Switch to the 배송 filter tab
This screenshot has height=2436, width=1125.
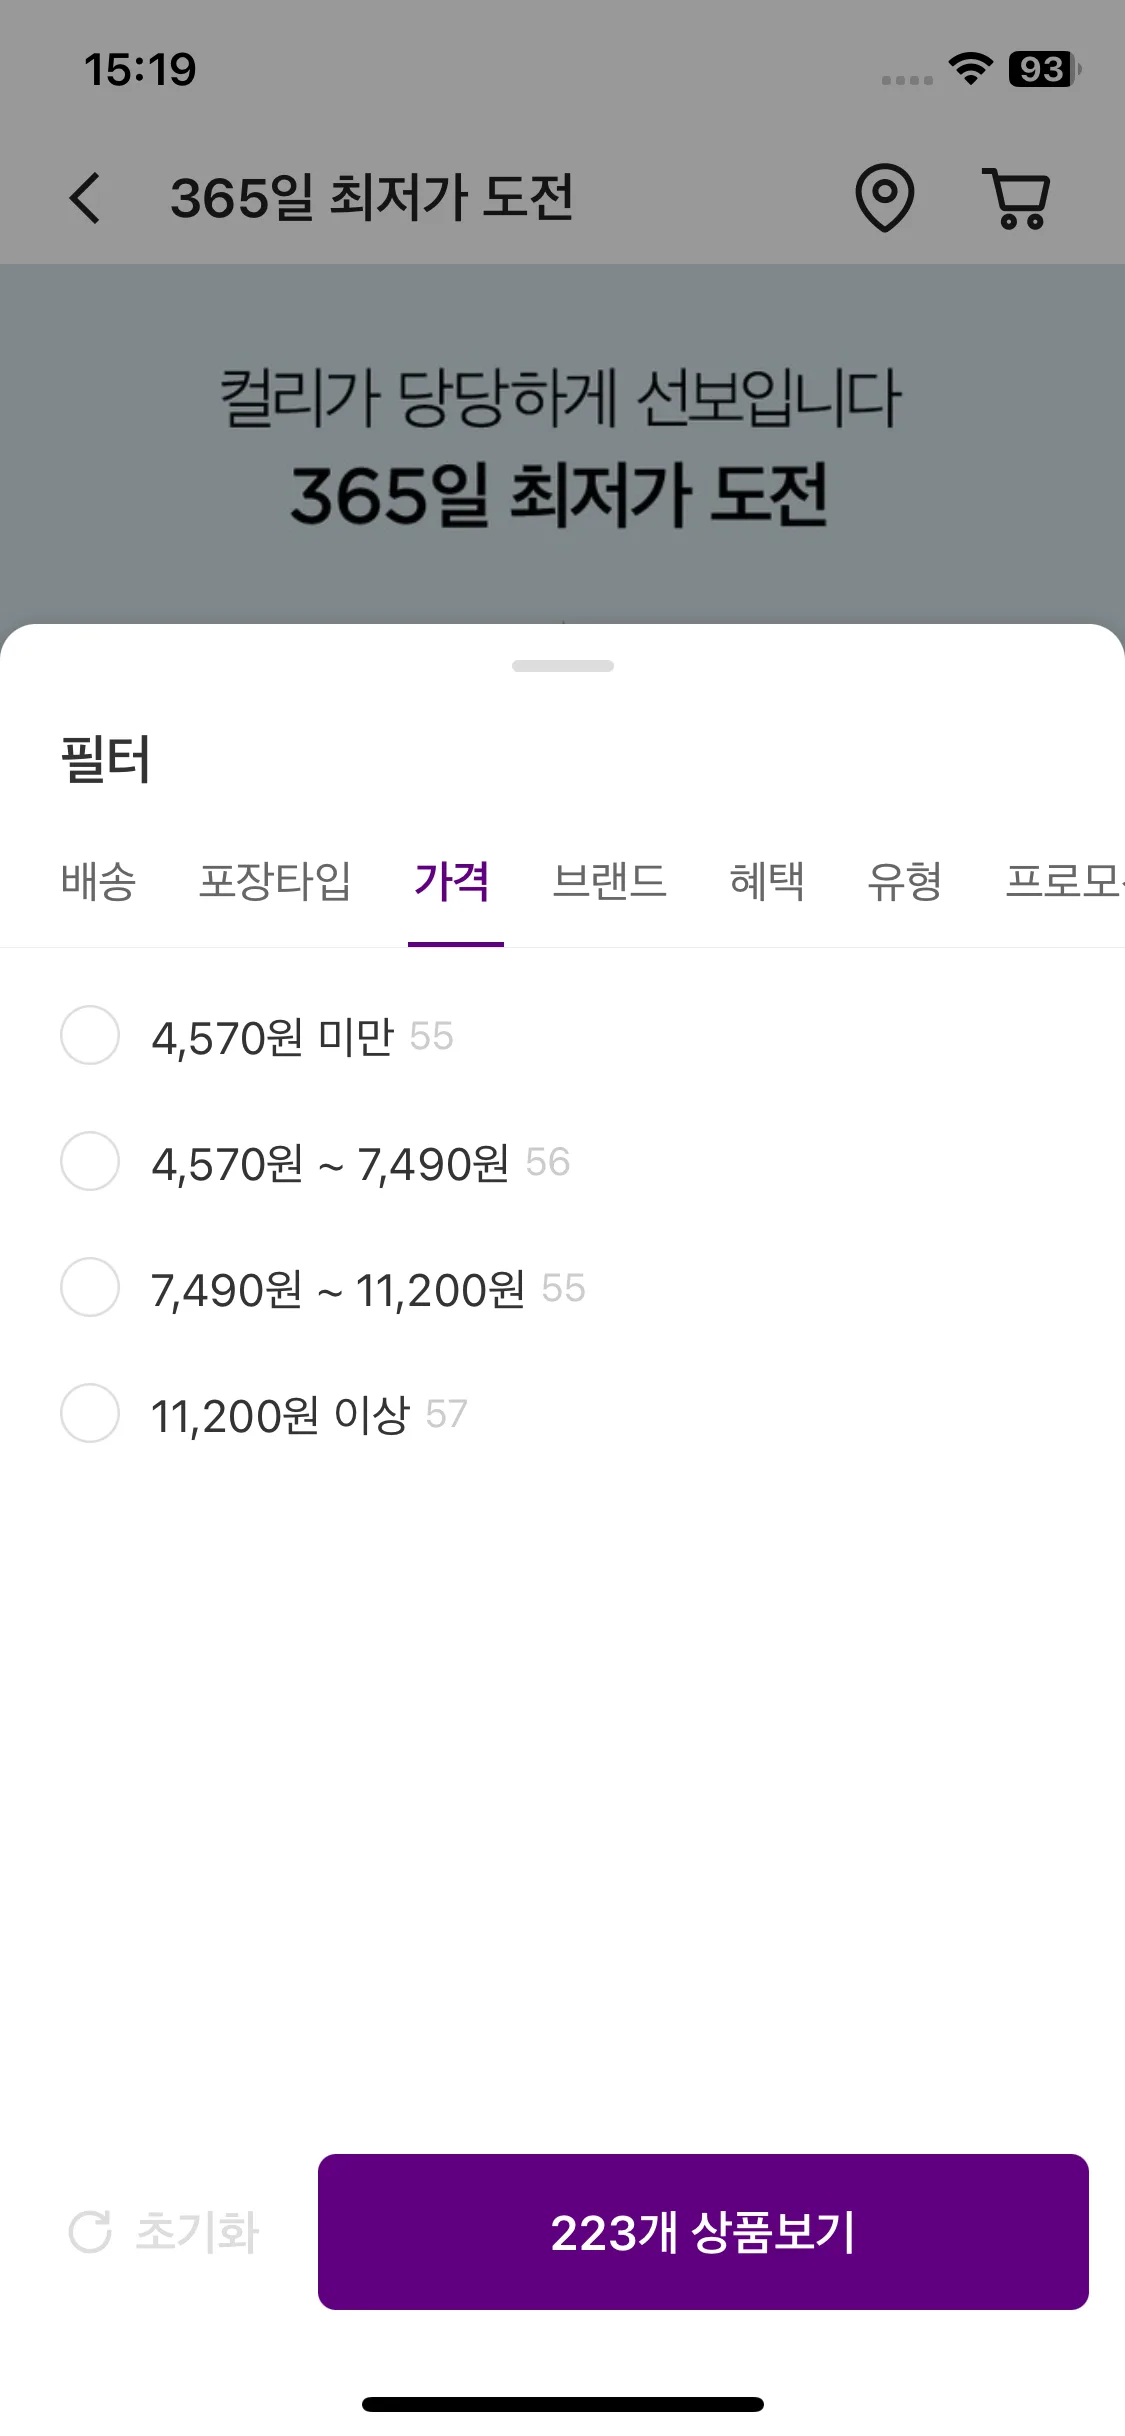(98, 882)
